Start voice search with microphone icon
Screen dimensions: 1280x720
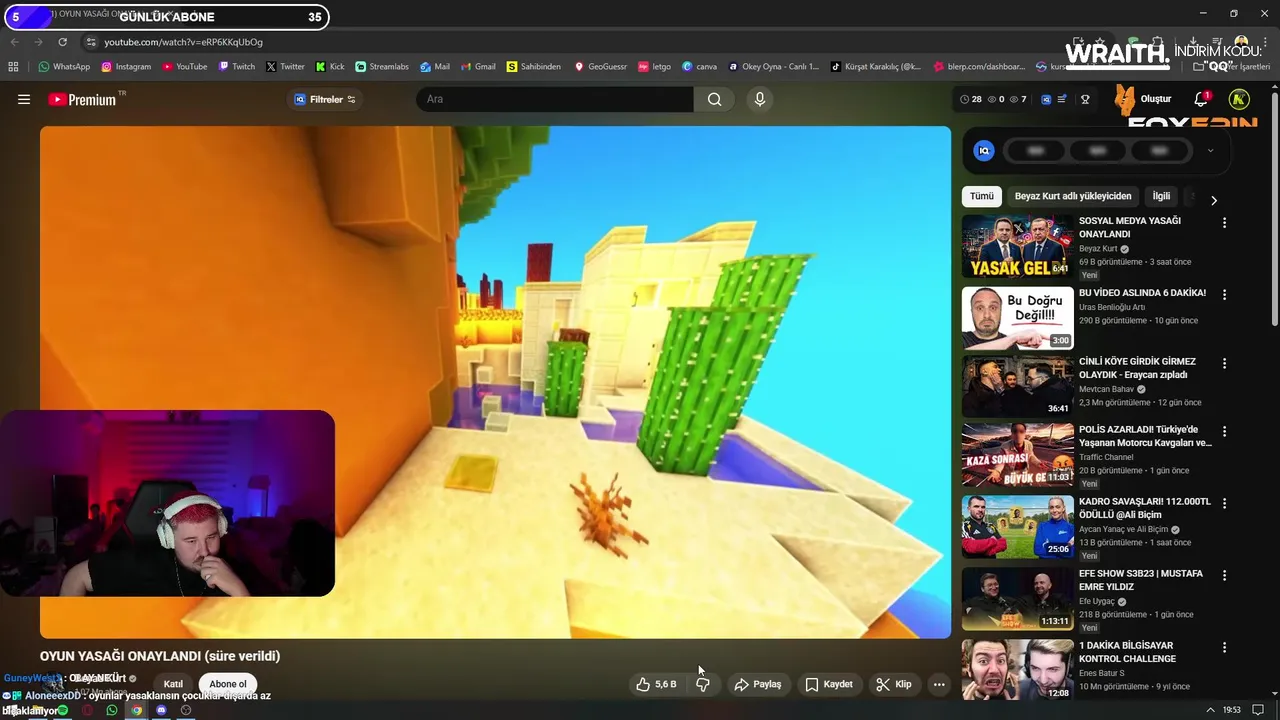click(x=760, y=99)
